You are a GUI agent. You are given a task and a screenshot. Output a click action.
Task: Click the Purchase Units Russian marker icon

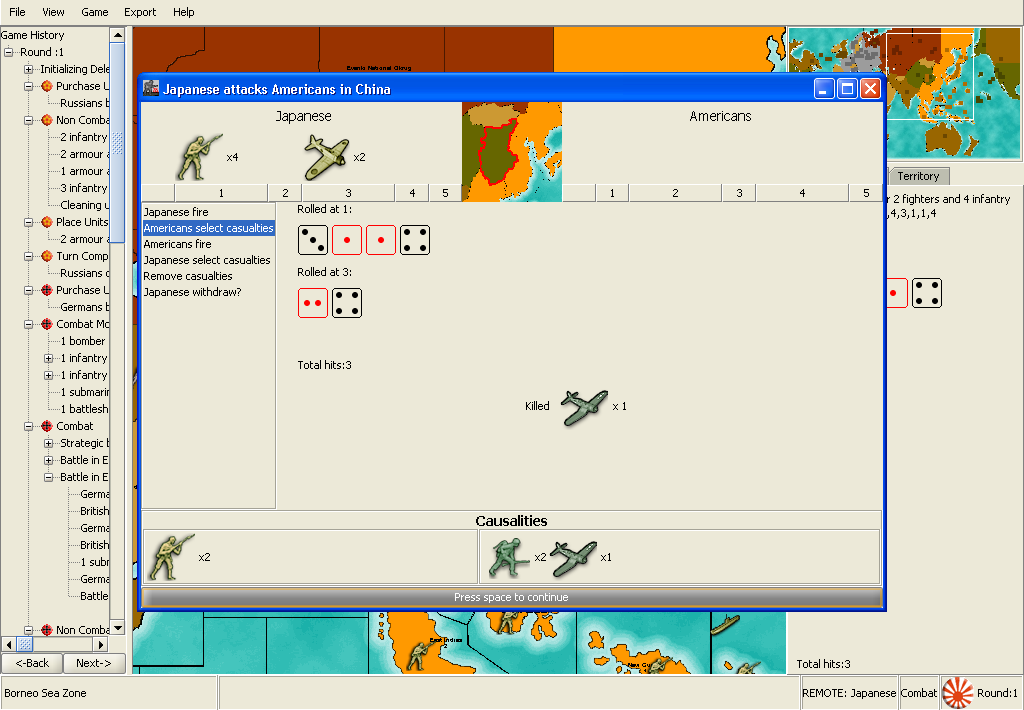click(47, 86)
